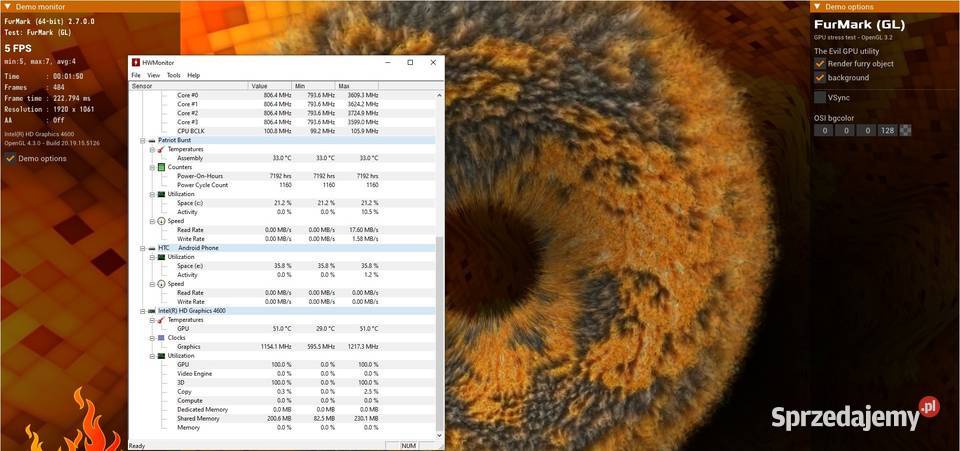Image resolution: width=960 pixels, height=451 pixels.
Task: Enable VSync checkbox
Action: (x=819, y=97)
